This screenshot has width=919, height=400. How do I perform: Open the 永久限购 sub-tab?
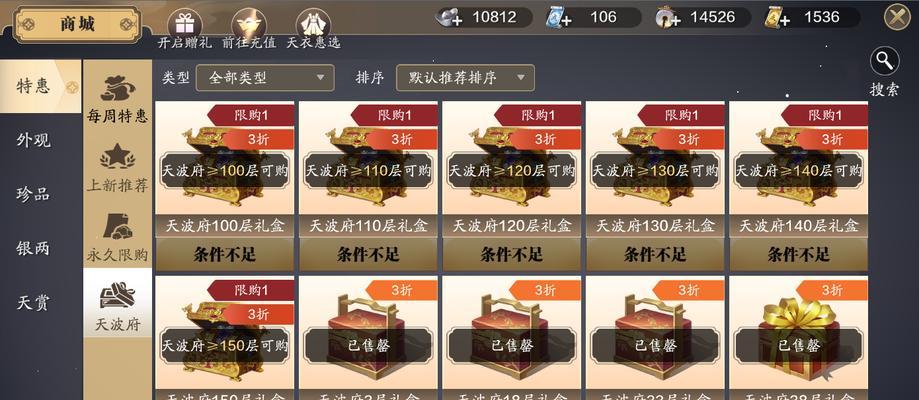117,237
